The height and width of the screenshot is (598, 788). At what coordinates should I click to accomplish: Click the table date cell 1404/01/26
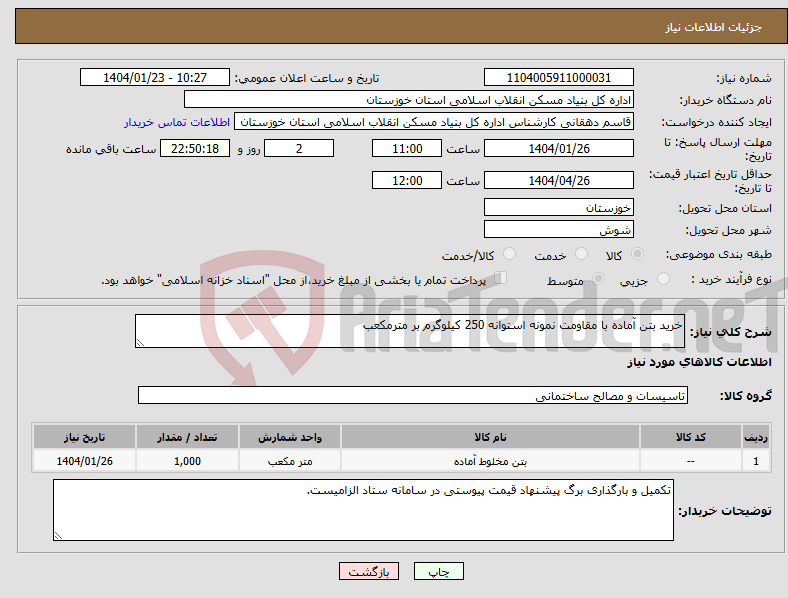point(84,461)
